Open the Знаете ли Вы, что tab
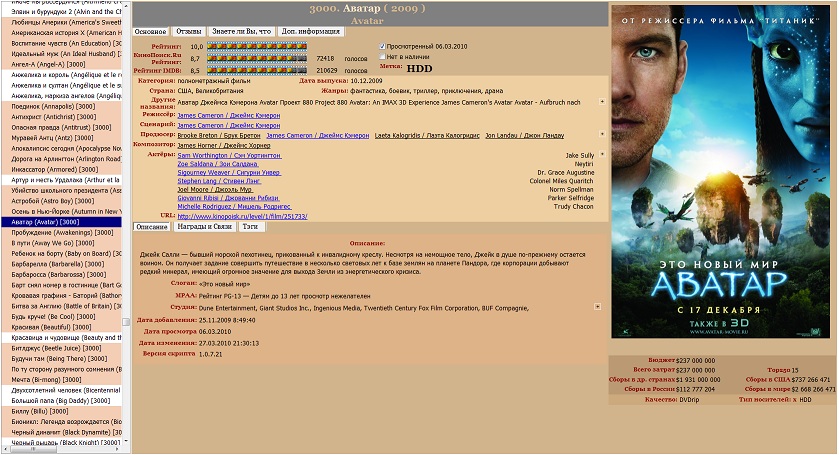The image size is (839, 455). pyautogui.click(x=241, y=32)
